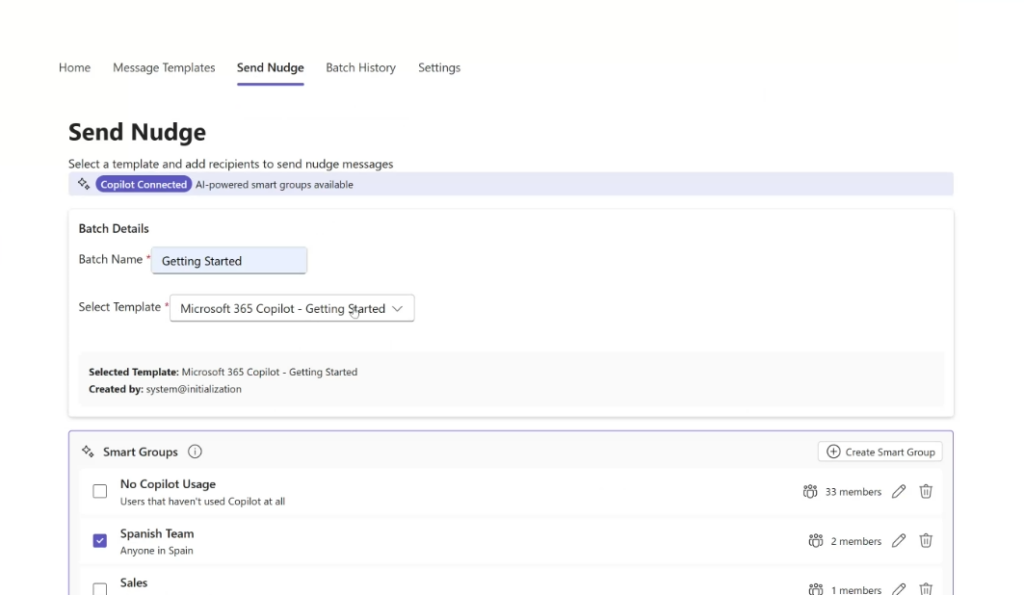Open the Select Template dropdown
The image size is (1024, 595).
click(291, 309)
